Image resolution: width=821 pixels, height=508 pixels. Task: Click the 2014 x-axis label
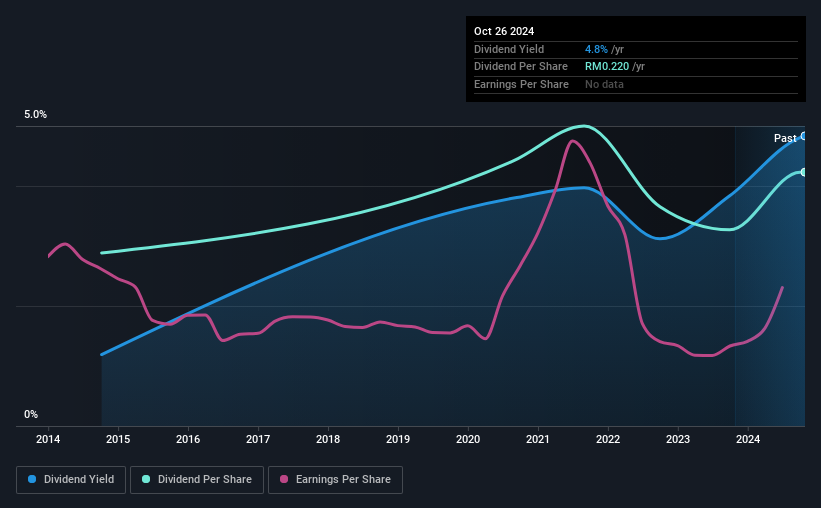pyautogui.click(x=48, y=439)
